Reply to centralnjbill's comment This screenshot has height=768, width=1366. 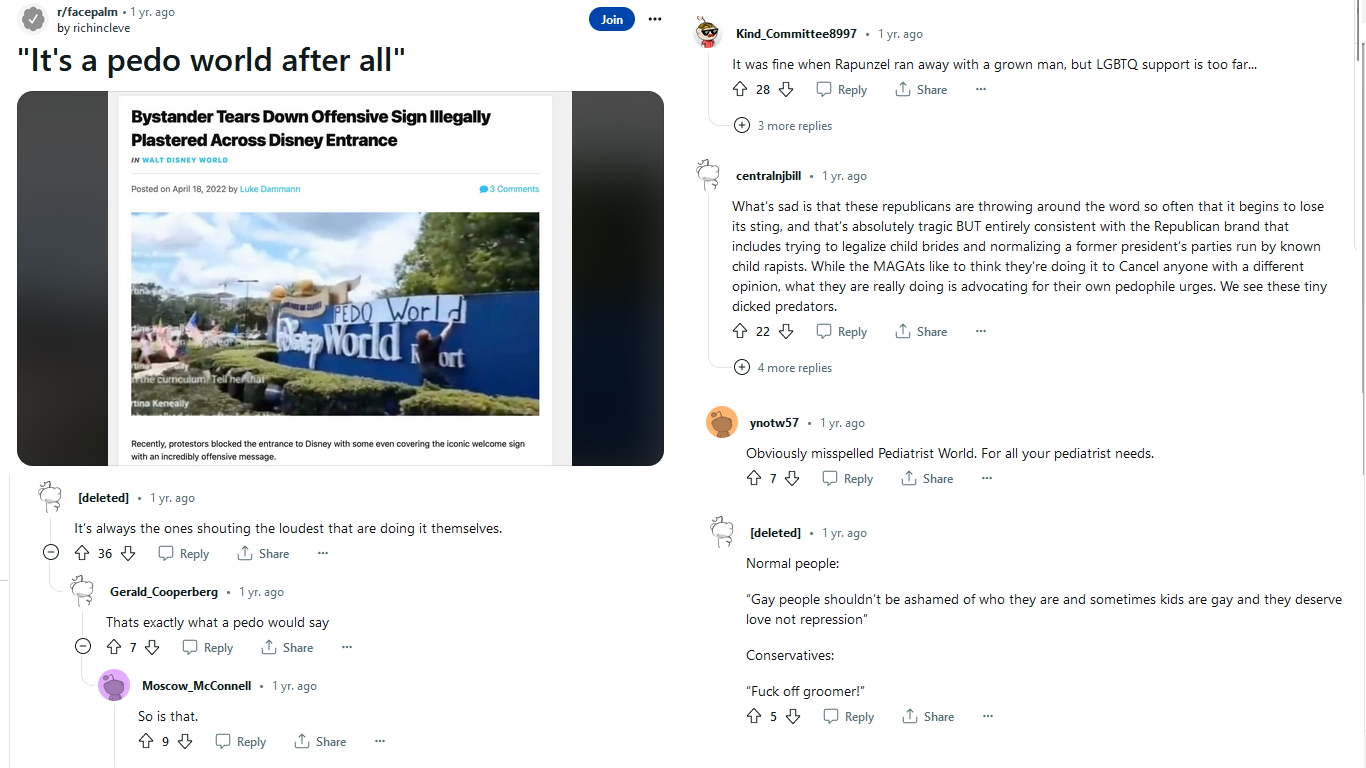(x=841, y=332)
